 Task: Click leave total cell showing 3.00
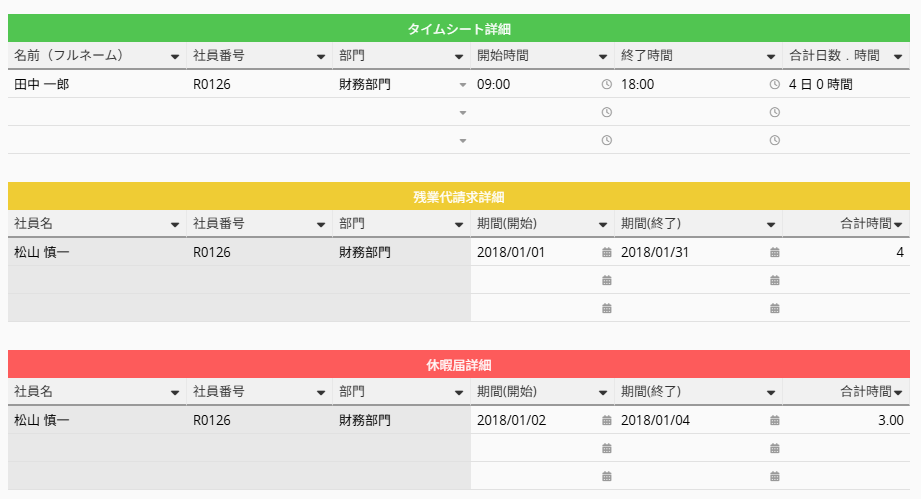pos(845,420)
